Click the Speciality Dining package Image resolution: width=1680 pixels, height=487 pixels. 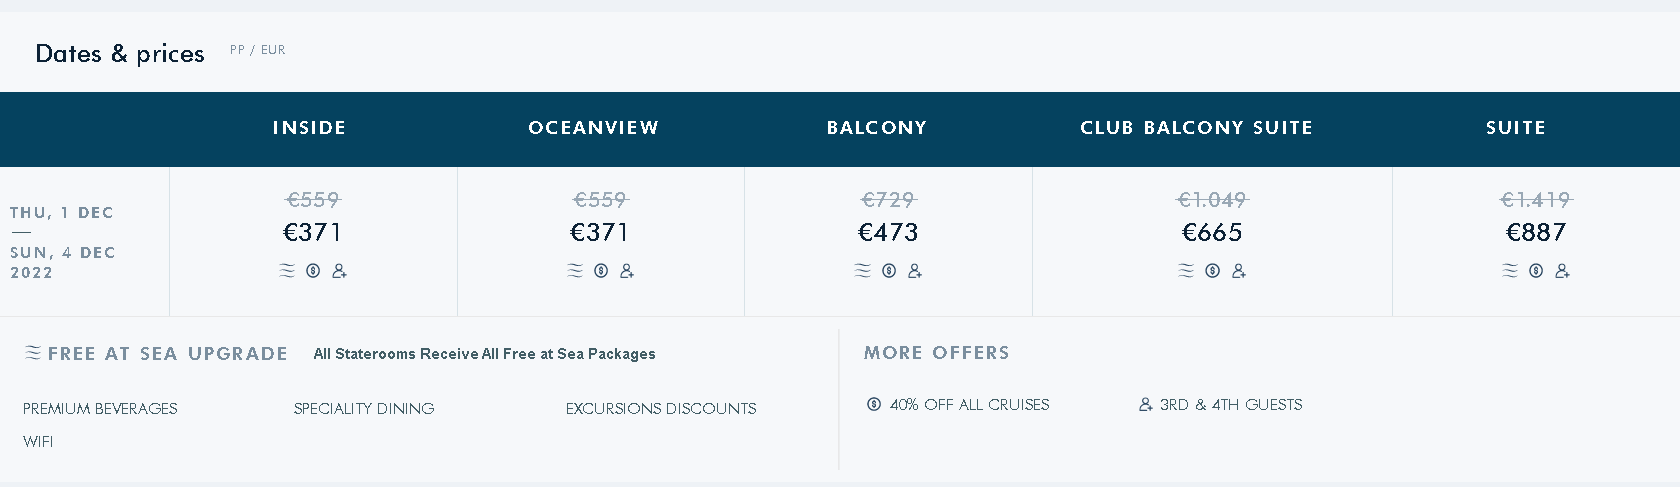click(x=364, y=409)
